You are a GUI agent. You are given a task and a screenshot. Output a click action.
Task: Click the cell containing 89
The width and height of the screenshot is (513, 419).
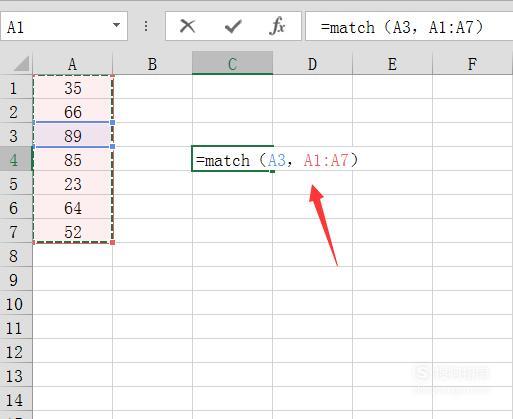73,136
